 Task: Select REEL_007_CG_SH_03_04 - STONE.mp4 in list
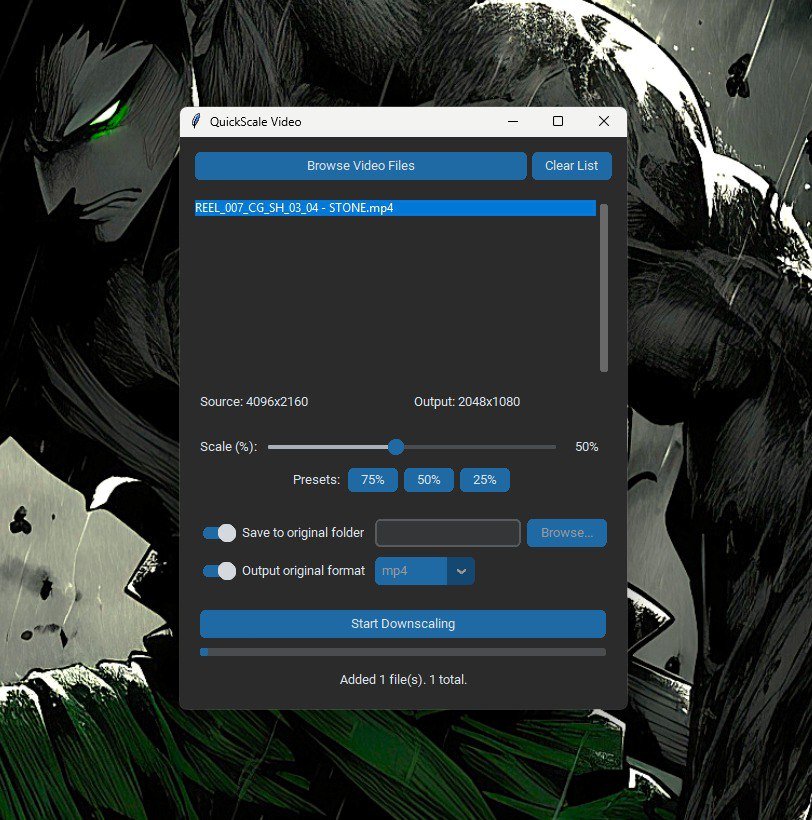pos(395,208)
